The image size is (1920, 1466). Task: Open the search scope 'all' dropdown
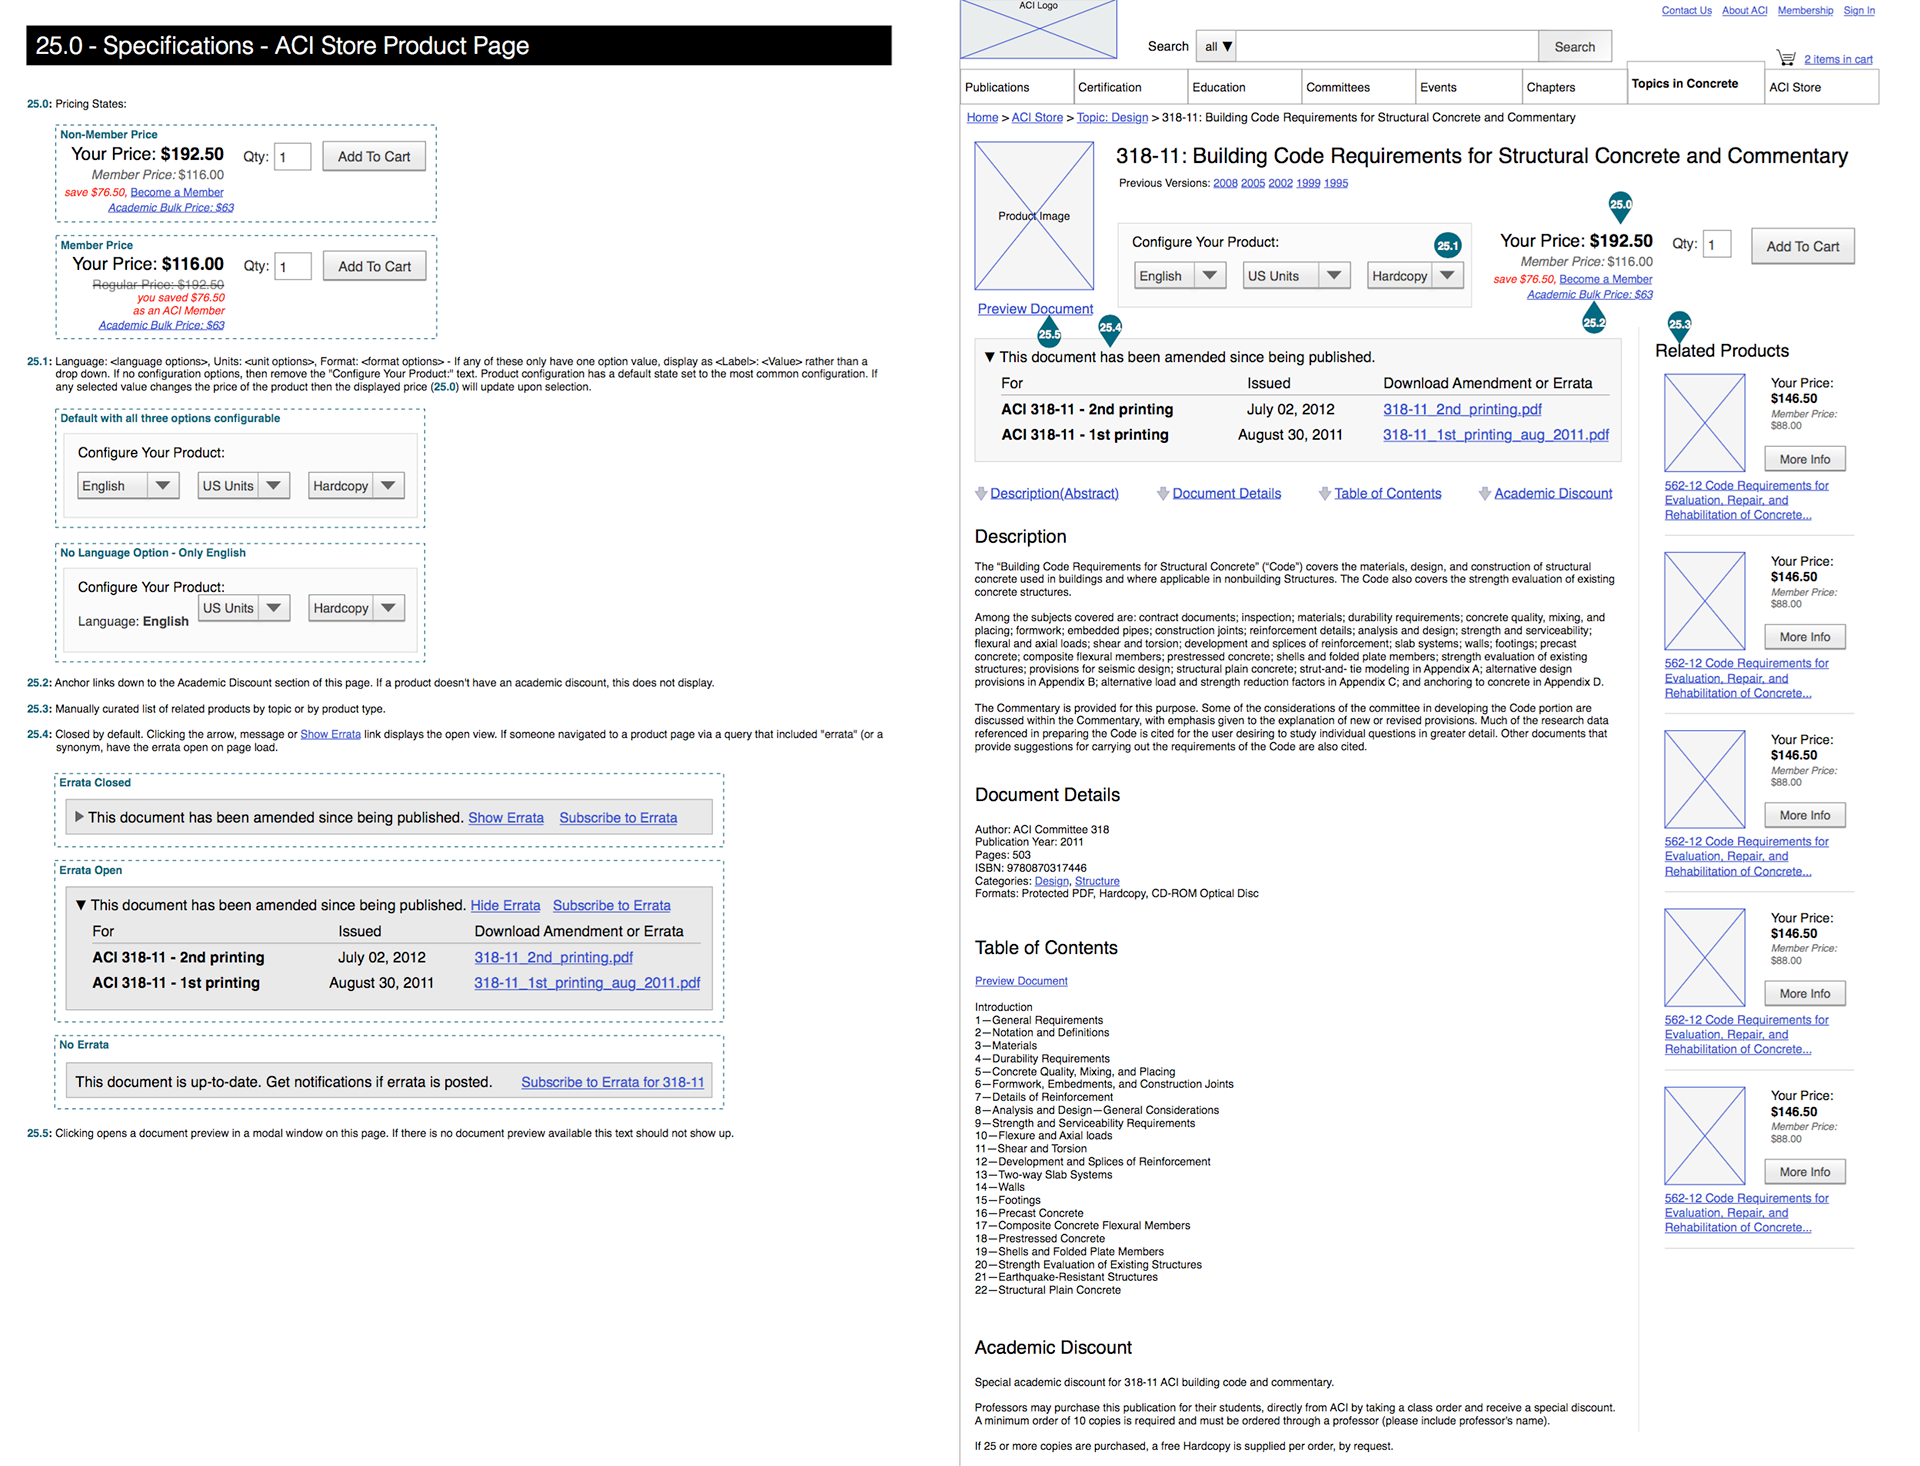[1217, 46]
